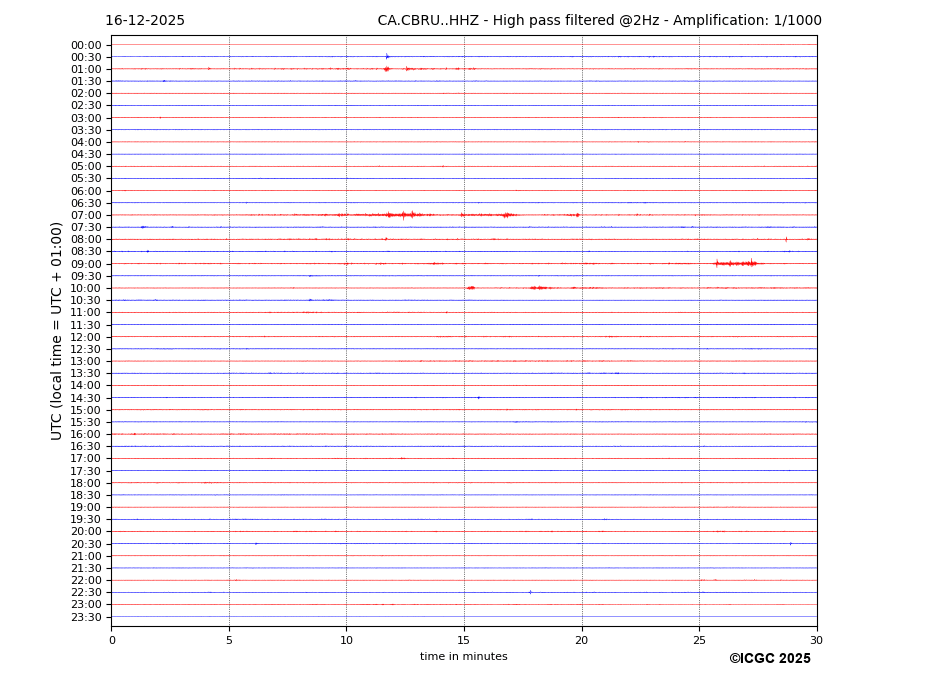Click the blue spike on the 22:30 trace
Screen dimensions: 927x696
[530, 592]
